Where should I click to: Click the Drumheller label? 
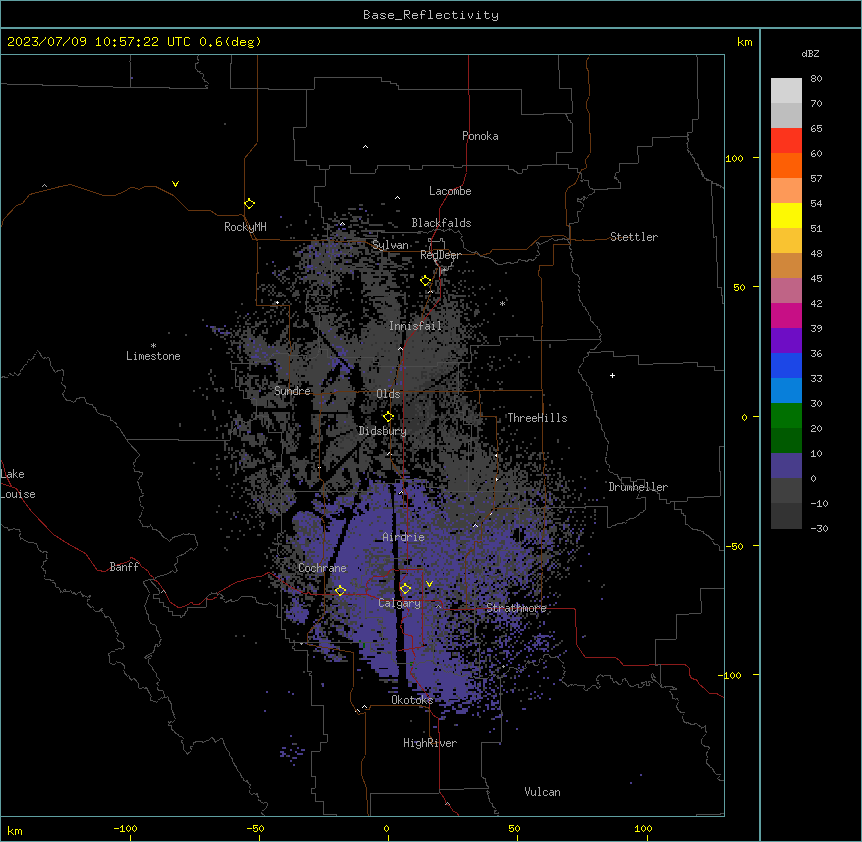tap(638, 487)
